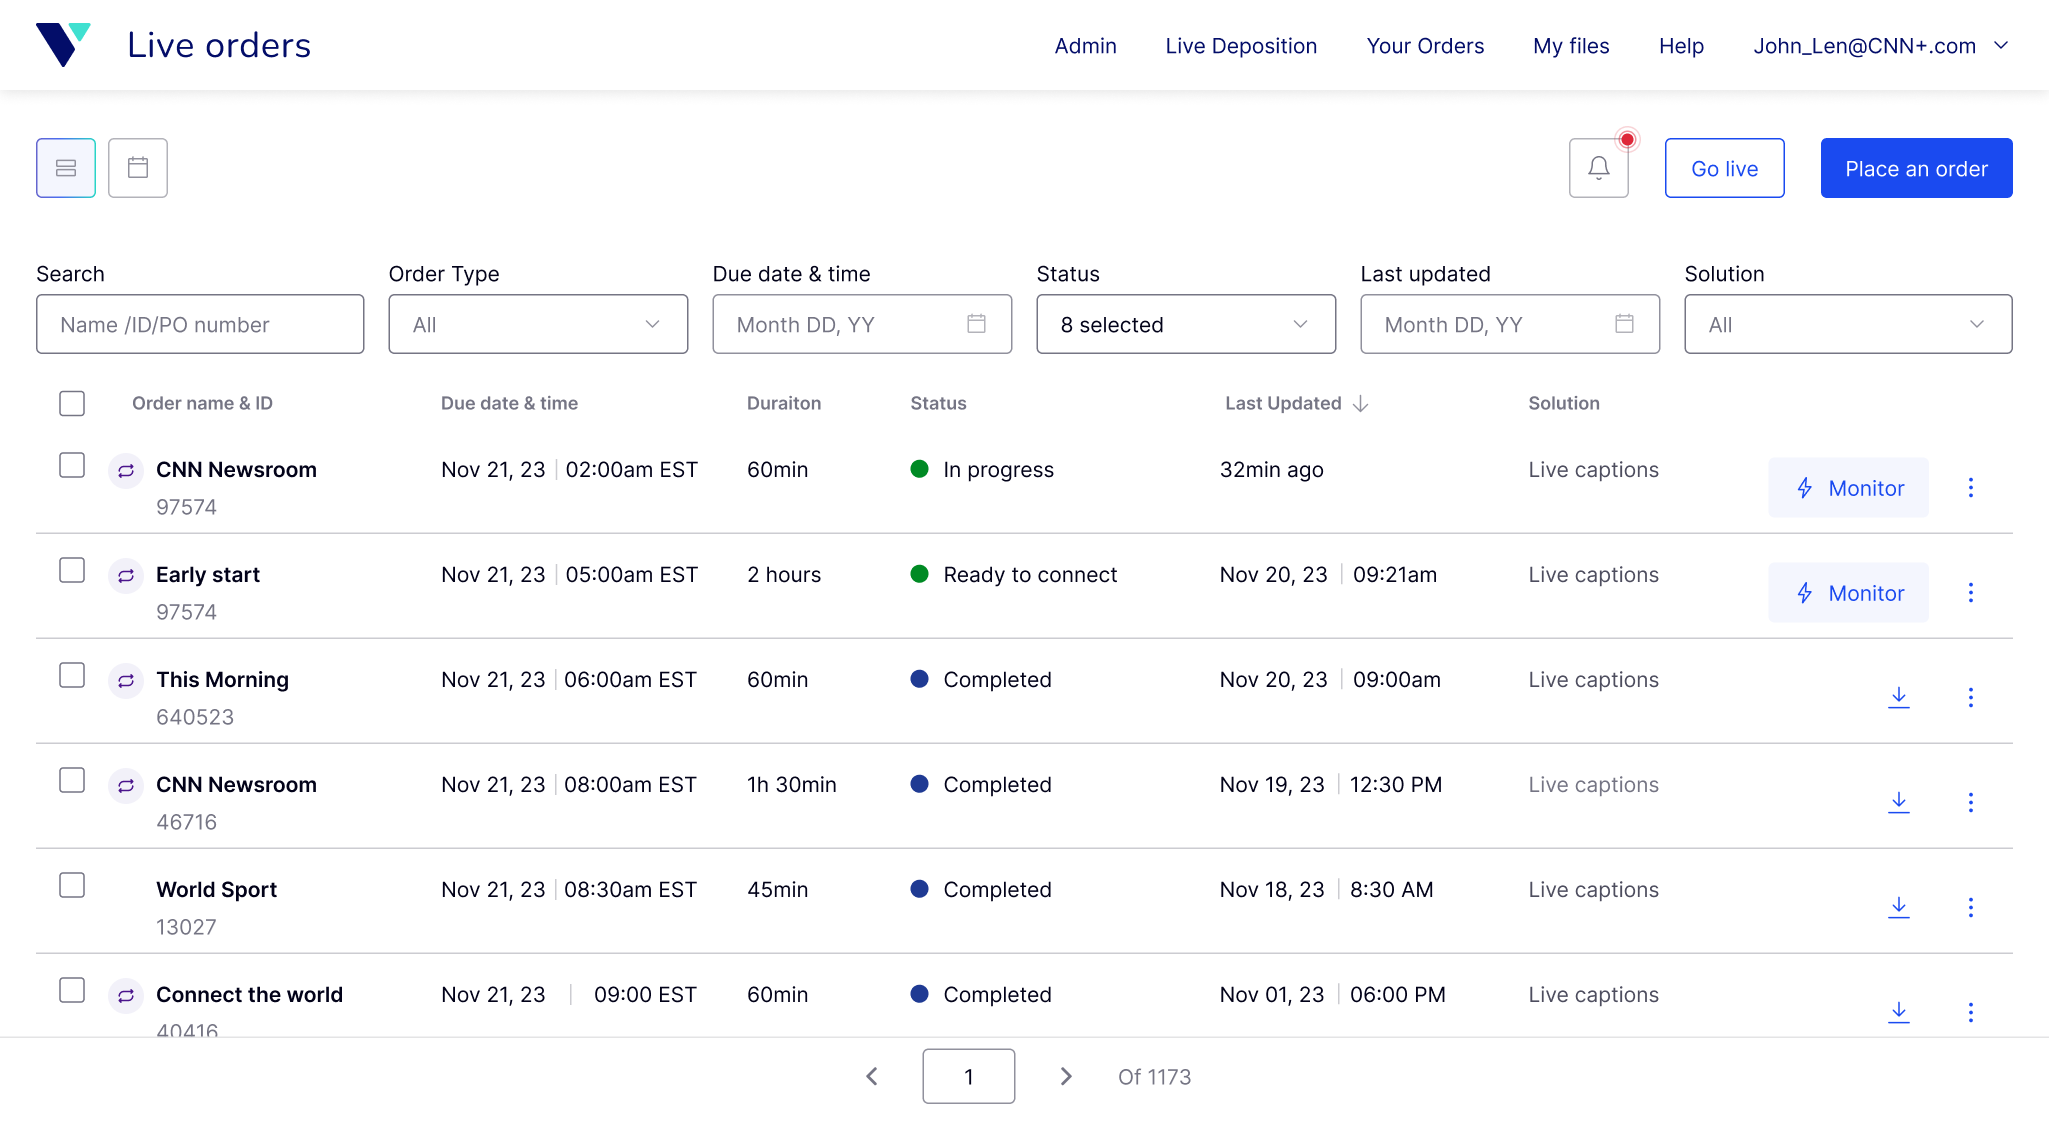This screenshot has height=1140, width=2049.
Task: Open the Help menu
Action: pyautogui.click(x=1681, y=46)
